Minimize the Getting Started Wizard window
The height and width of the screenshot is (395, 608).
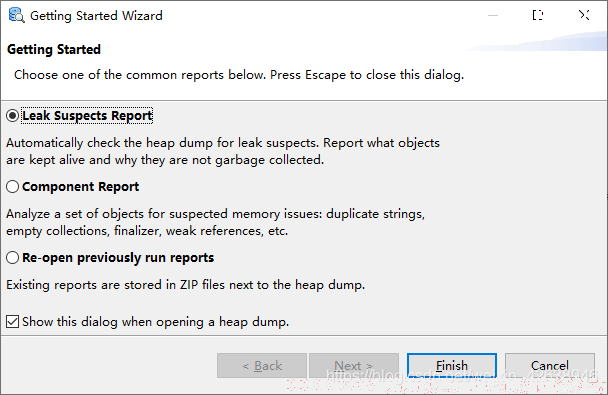493,16
